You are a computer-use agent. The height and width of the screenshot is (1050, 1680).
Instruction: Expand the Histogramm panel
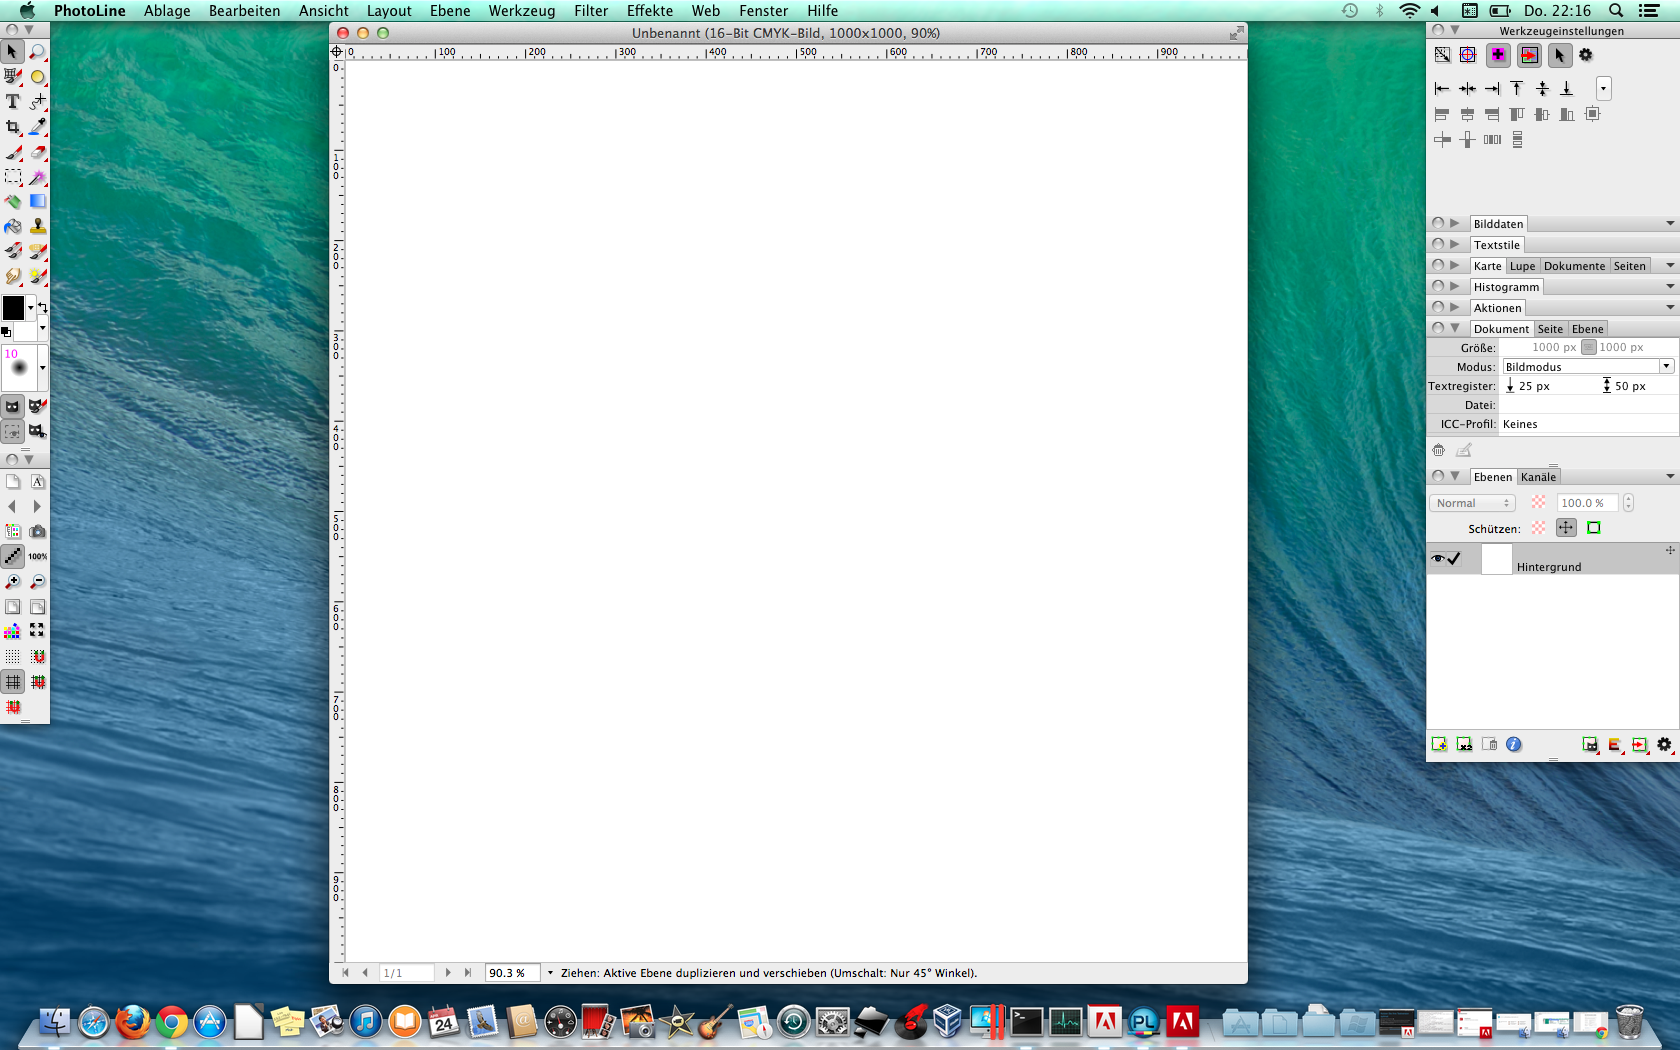click(x=1455, y=287)
